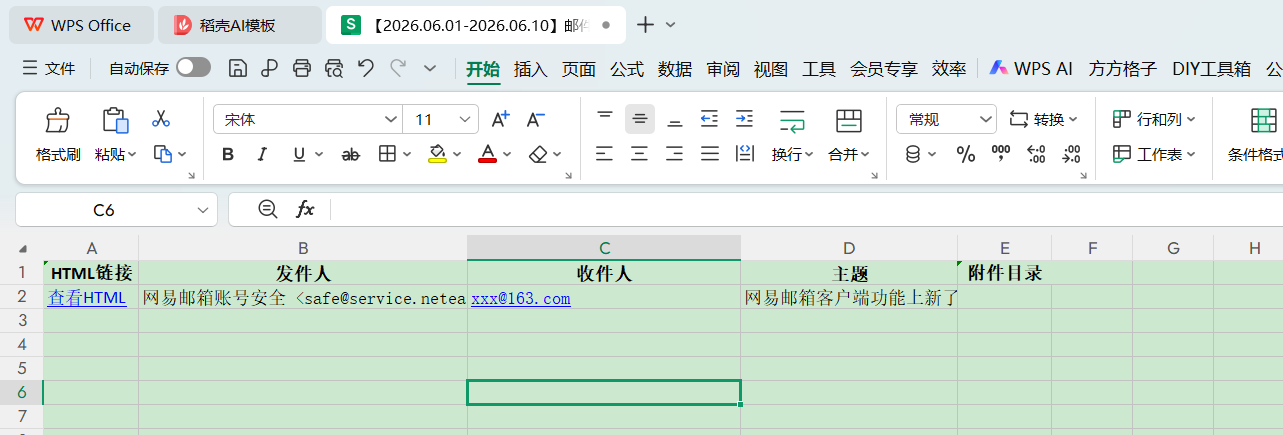Align text to middle of cell
Screen dimensions: 1283x435
640,119
